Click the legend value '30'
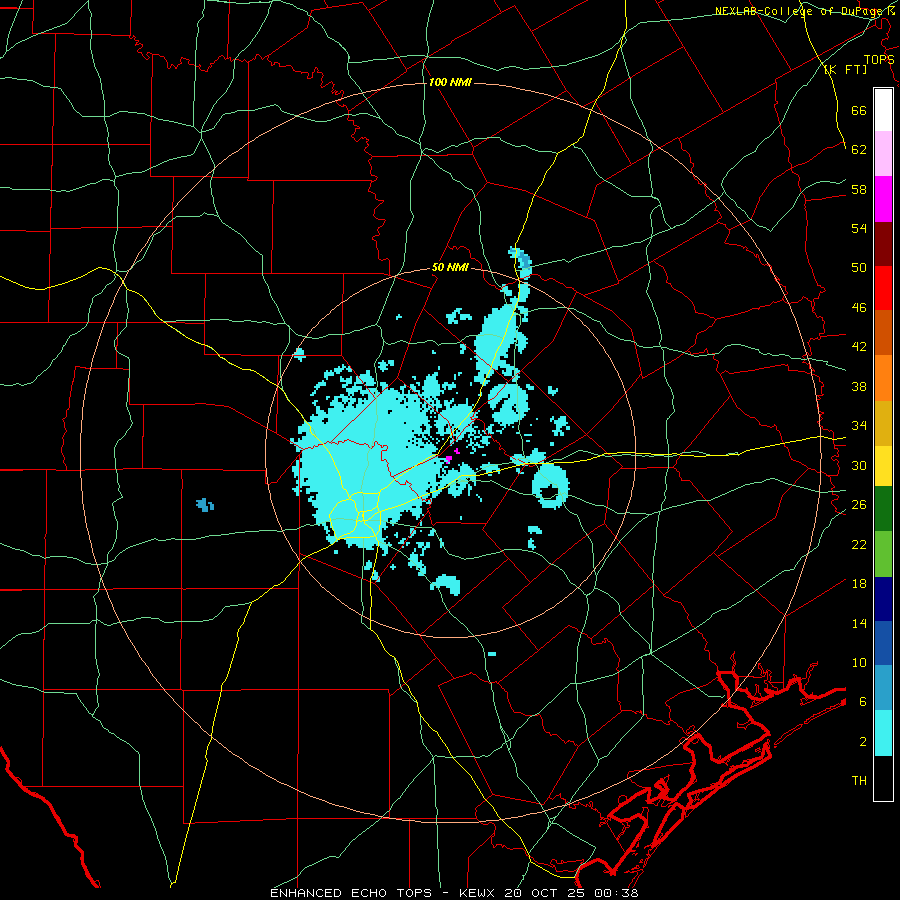Screen dimensions: 900x900 pyautogui.click(x=859, y=465)
